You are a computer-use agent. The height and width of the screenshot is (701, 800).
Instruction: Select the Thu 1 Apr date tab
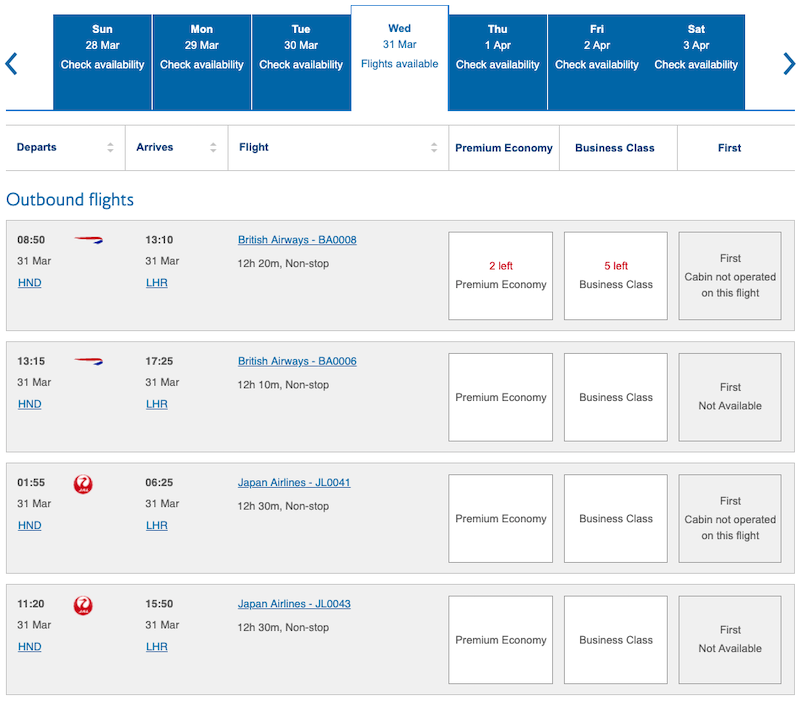pyautogui.click(x=497, y=62)
